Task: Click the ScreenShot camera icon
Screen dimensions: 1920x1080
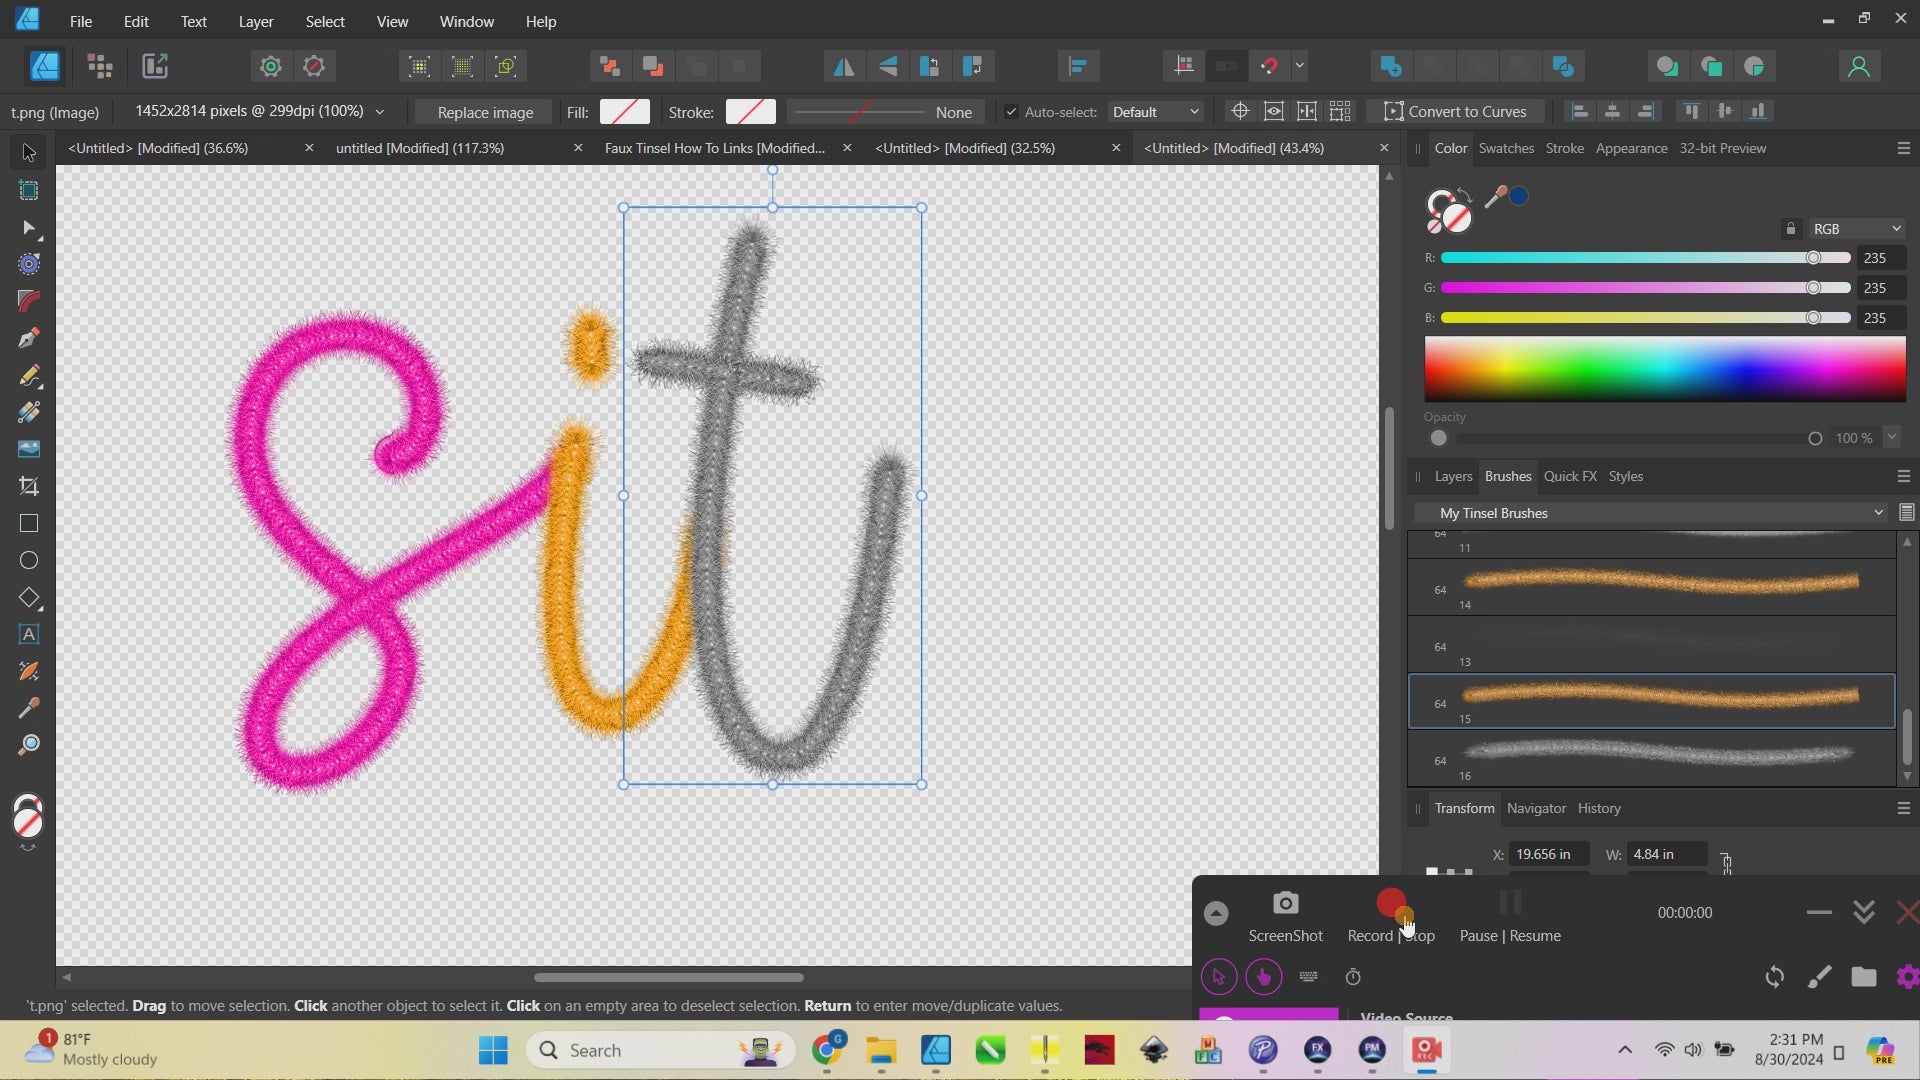Action: 1285,904
